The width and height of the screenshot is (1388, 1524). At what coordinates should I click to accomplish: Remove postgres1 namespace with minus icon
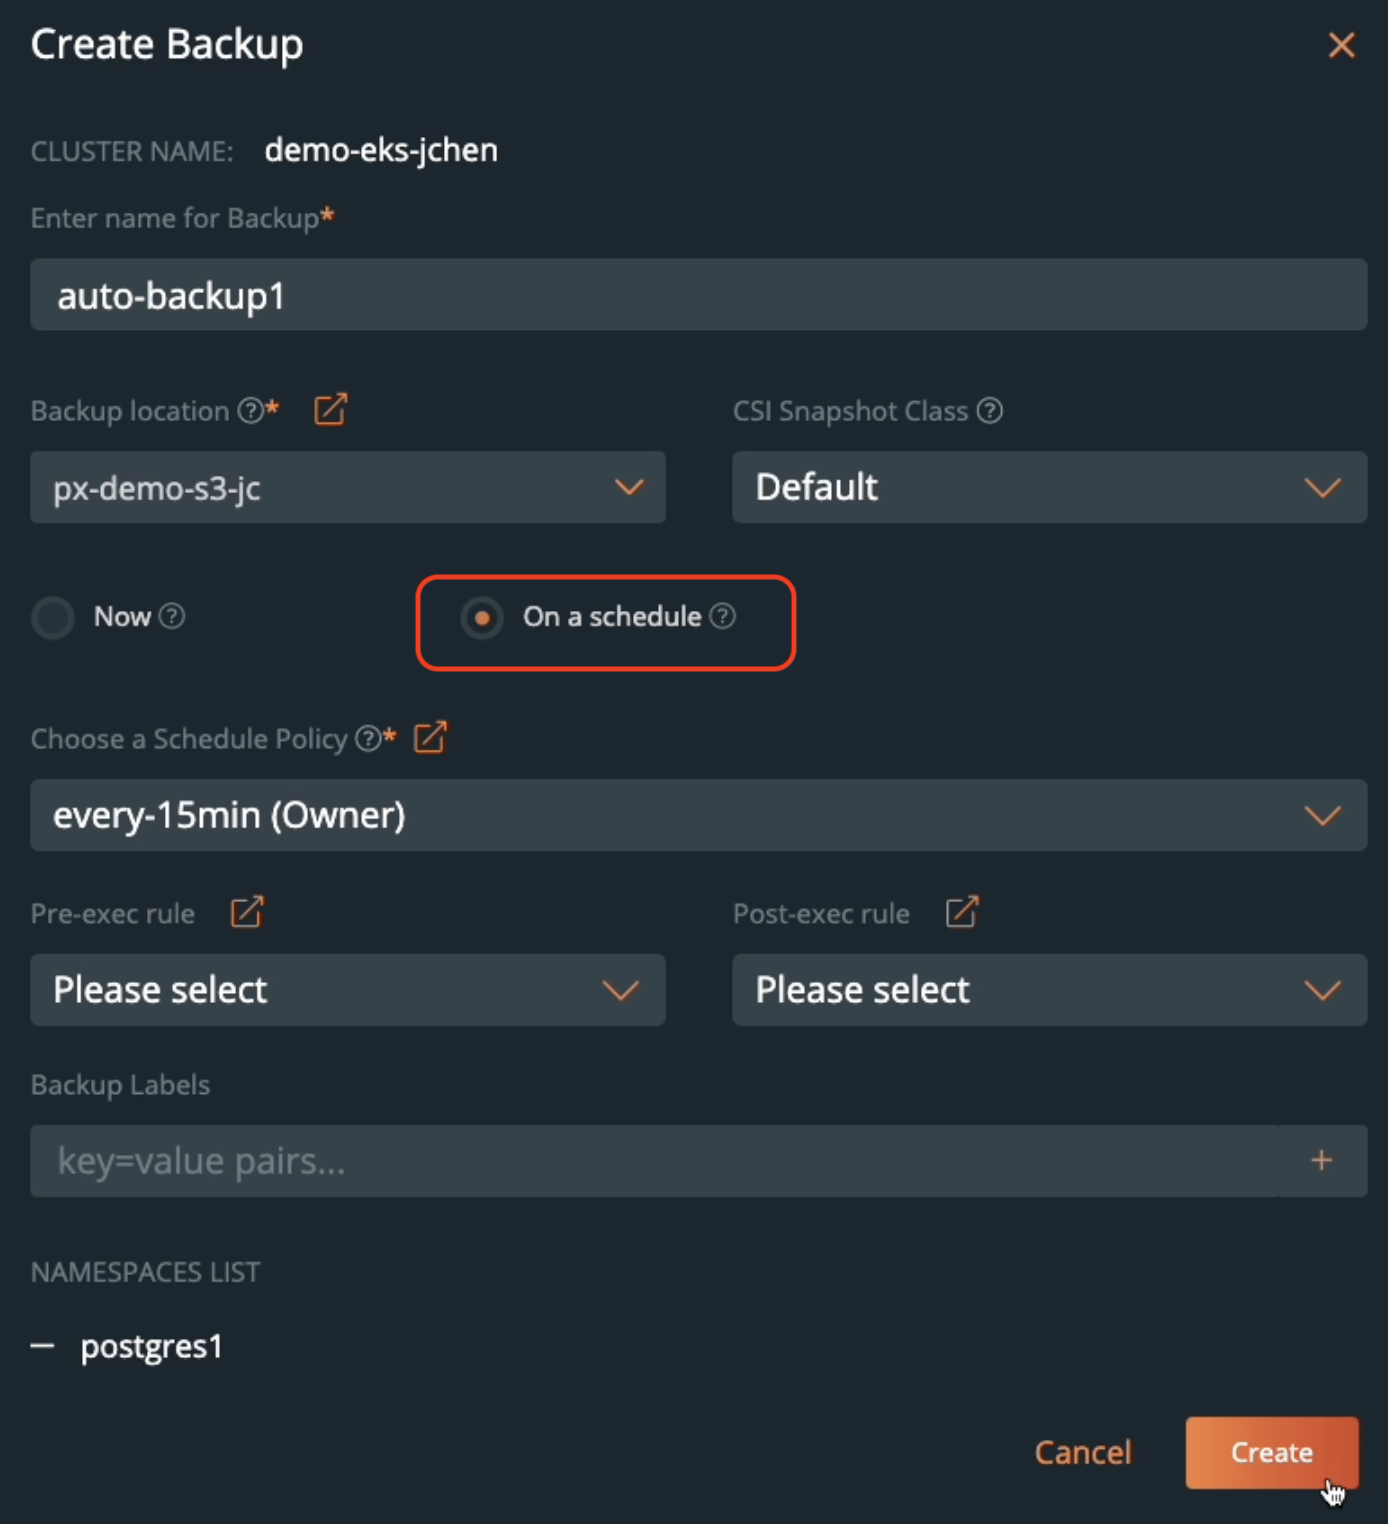pyautogui.click(x=42, y=1346)
